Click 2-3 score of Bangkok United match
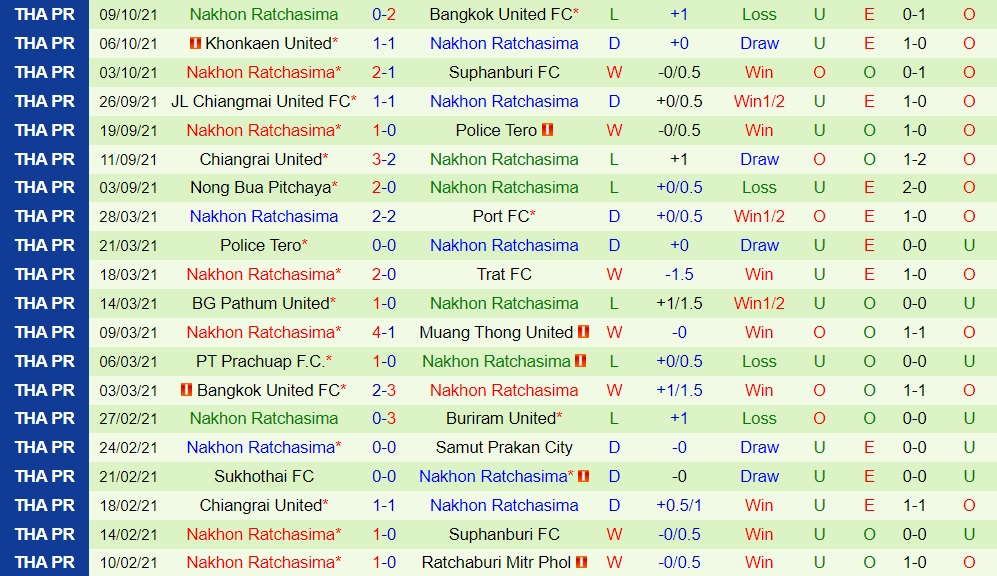The height and width of the screenshot is (576, 997). pyautogui.click(x=384, y=390)
